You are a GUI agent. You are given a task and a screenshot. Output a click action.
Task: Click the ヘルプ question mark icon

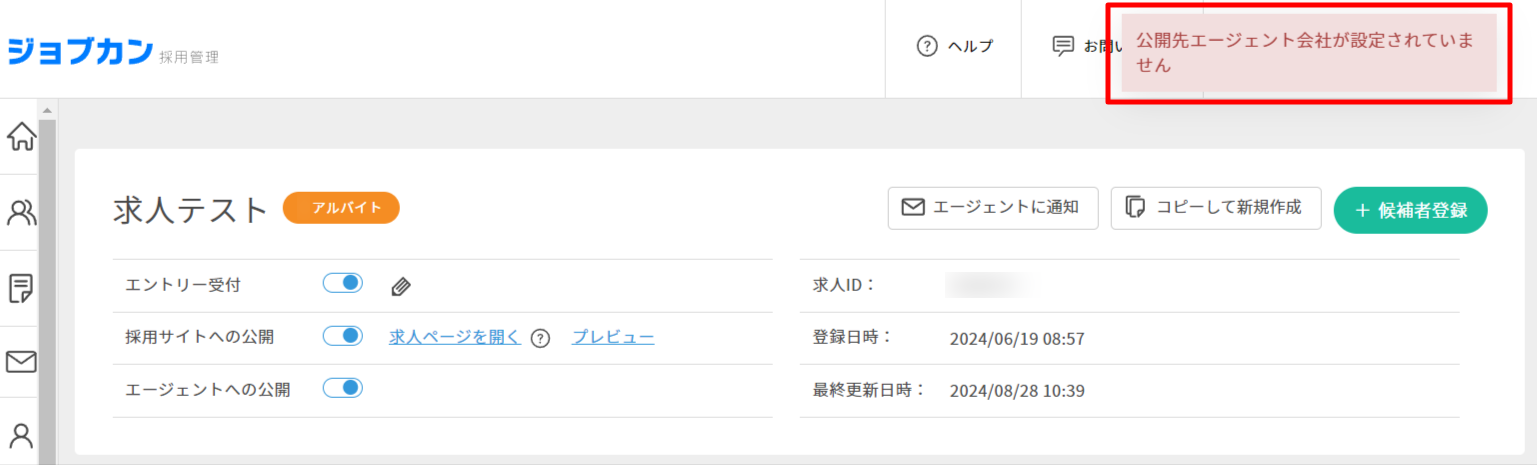click(x=927, y=46)
